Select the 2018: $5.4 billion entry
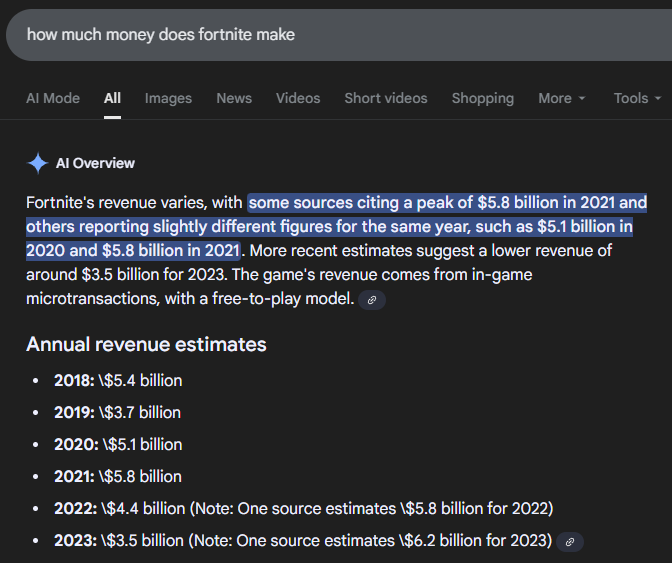Viewport: 672px width, 563px height. pyautogui.click(x=118, y=381)
